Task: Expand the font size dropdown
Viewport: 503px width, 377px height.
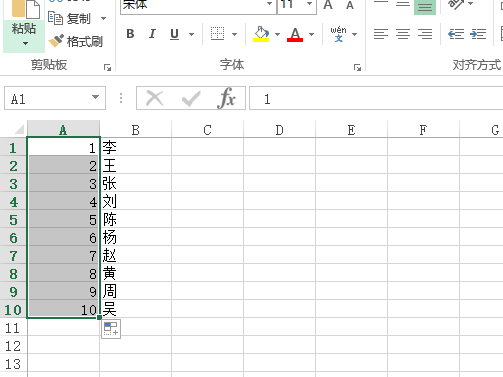Action: (309, 4)
